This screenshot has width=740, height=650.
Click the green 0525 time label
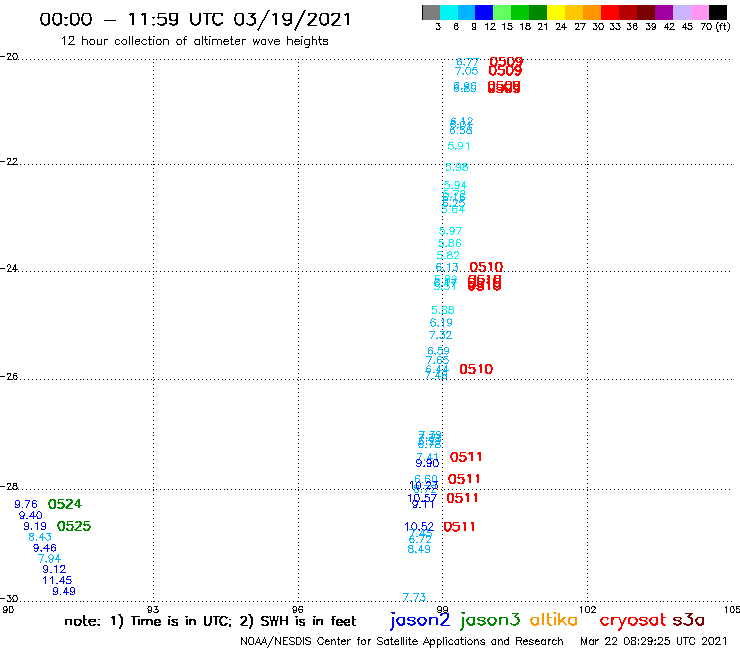click(x=74, y=526)
